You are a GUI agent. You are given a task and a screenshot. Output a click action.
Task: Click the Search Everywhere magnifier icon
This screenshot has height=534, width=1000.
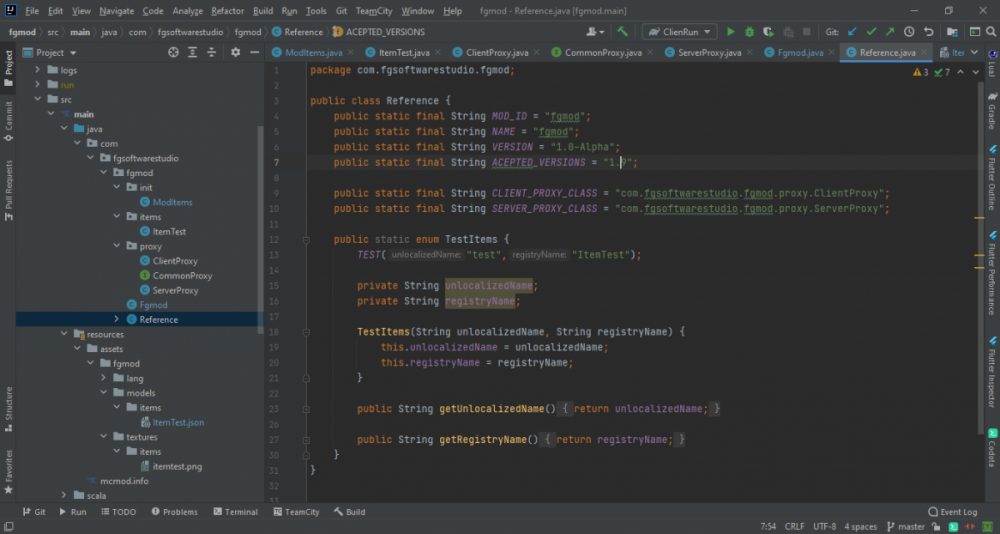pos(992,32)
